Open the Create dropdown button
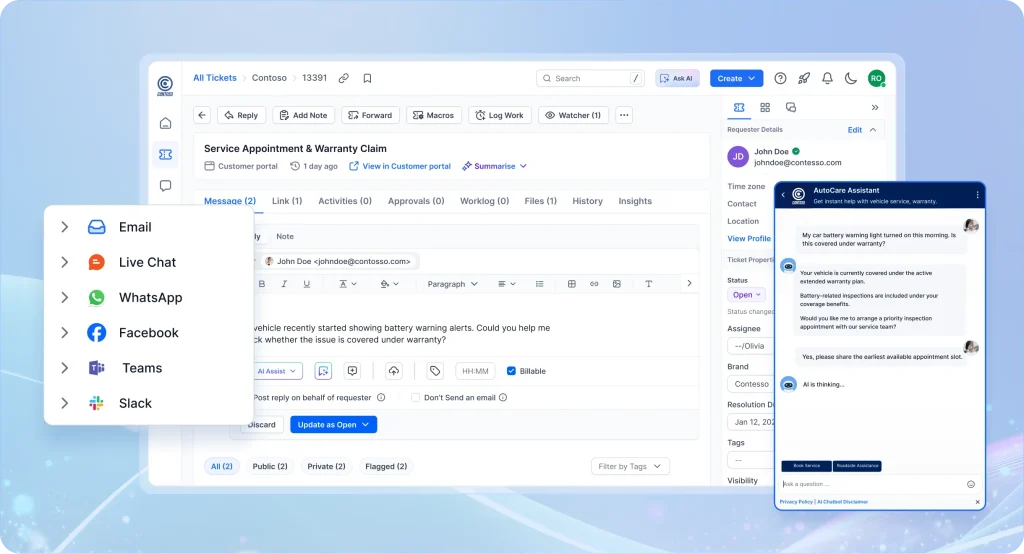This screenshot has height=554, width=1024. 736,78
